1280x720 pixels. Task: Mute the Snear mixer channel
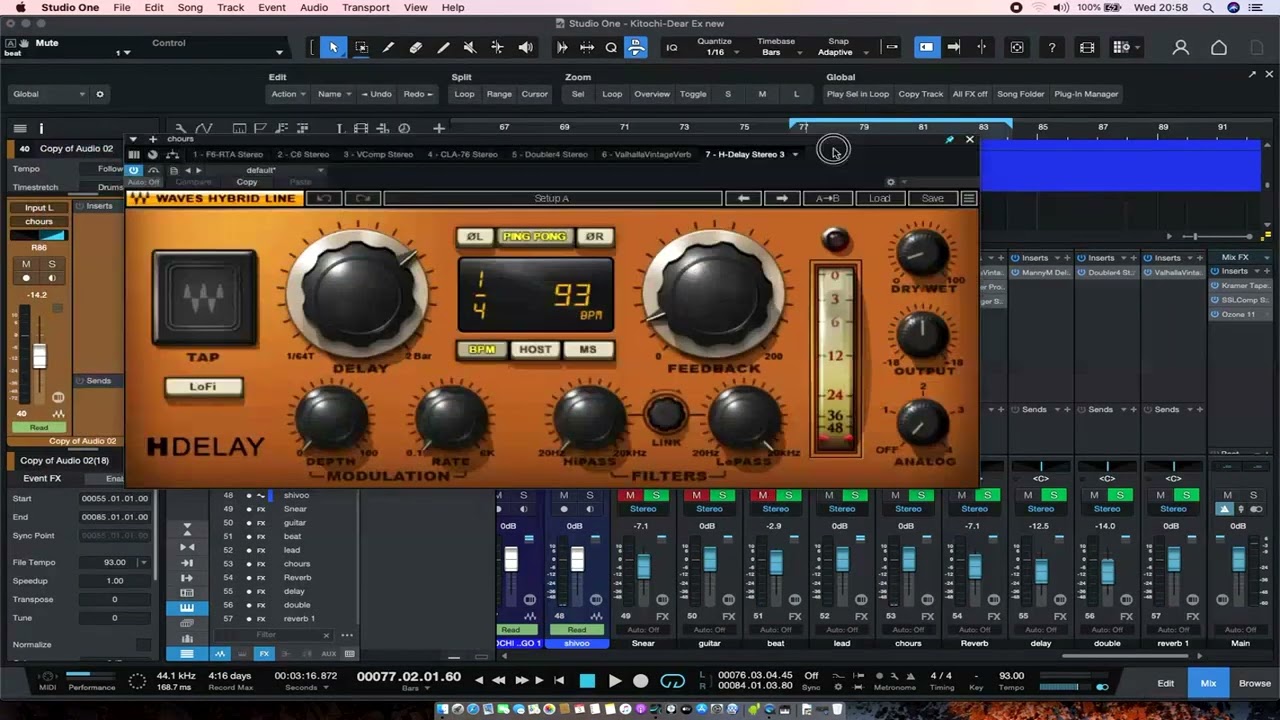click(x=630, y=496)
